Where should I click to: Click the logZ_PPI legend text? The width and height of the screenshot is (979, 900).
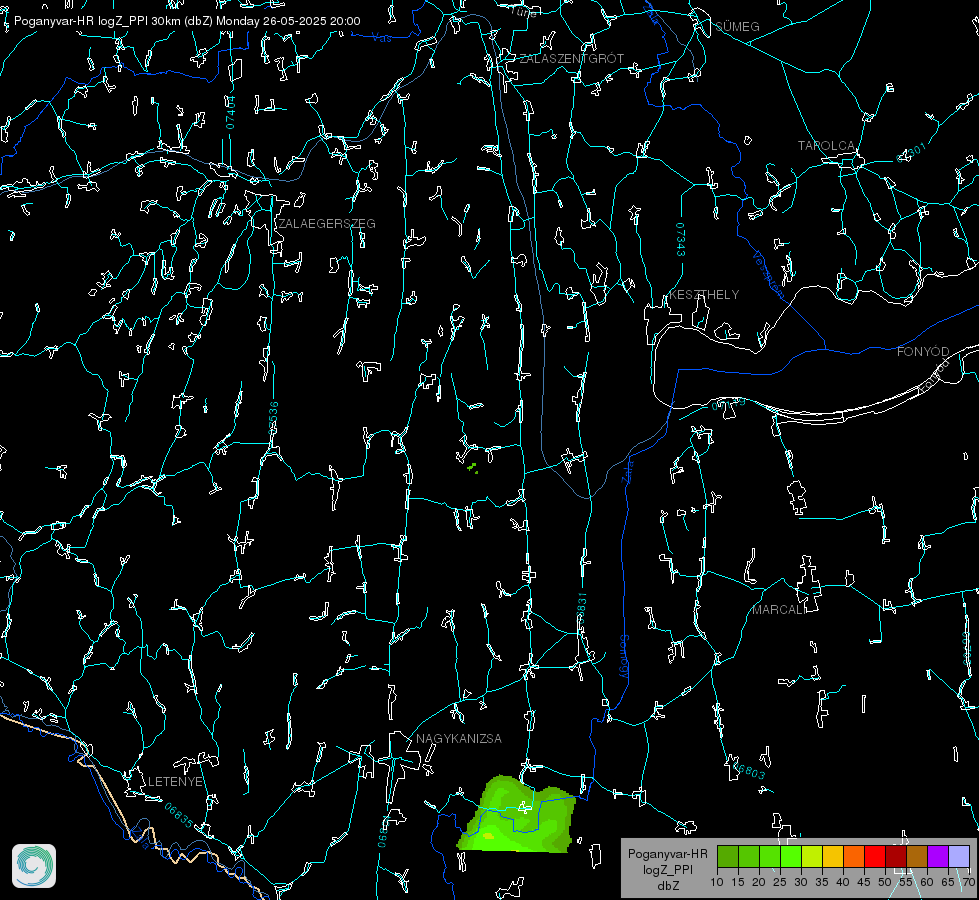click(x=667, y=869)
